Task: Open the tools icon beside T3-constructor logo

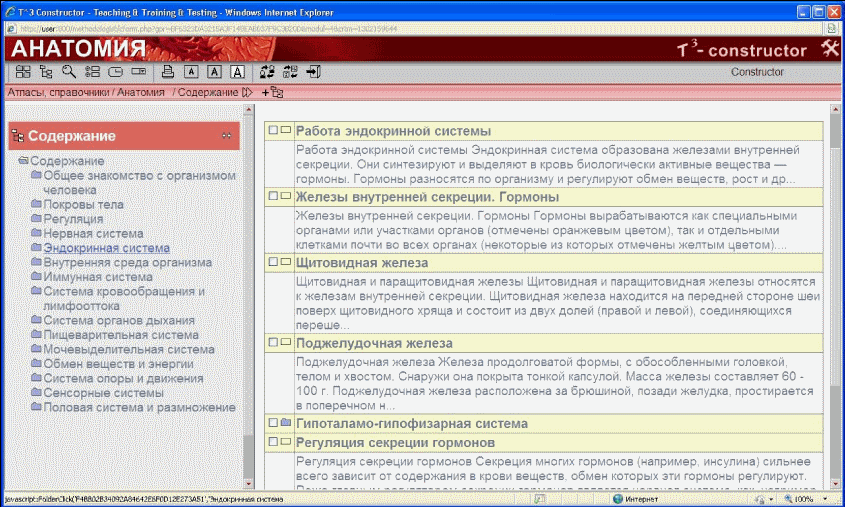Action: click(x=829, y=49)
